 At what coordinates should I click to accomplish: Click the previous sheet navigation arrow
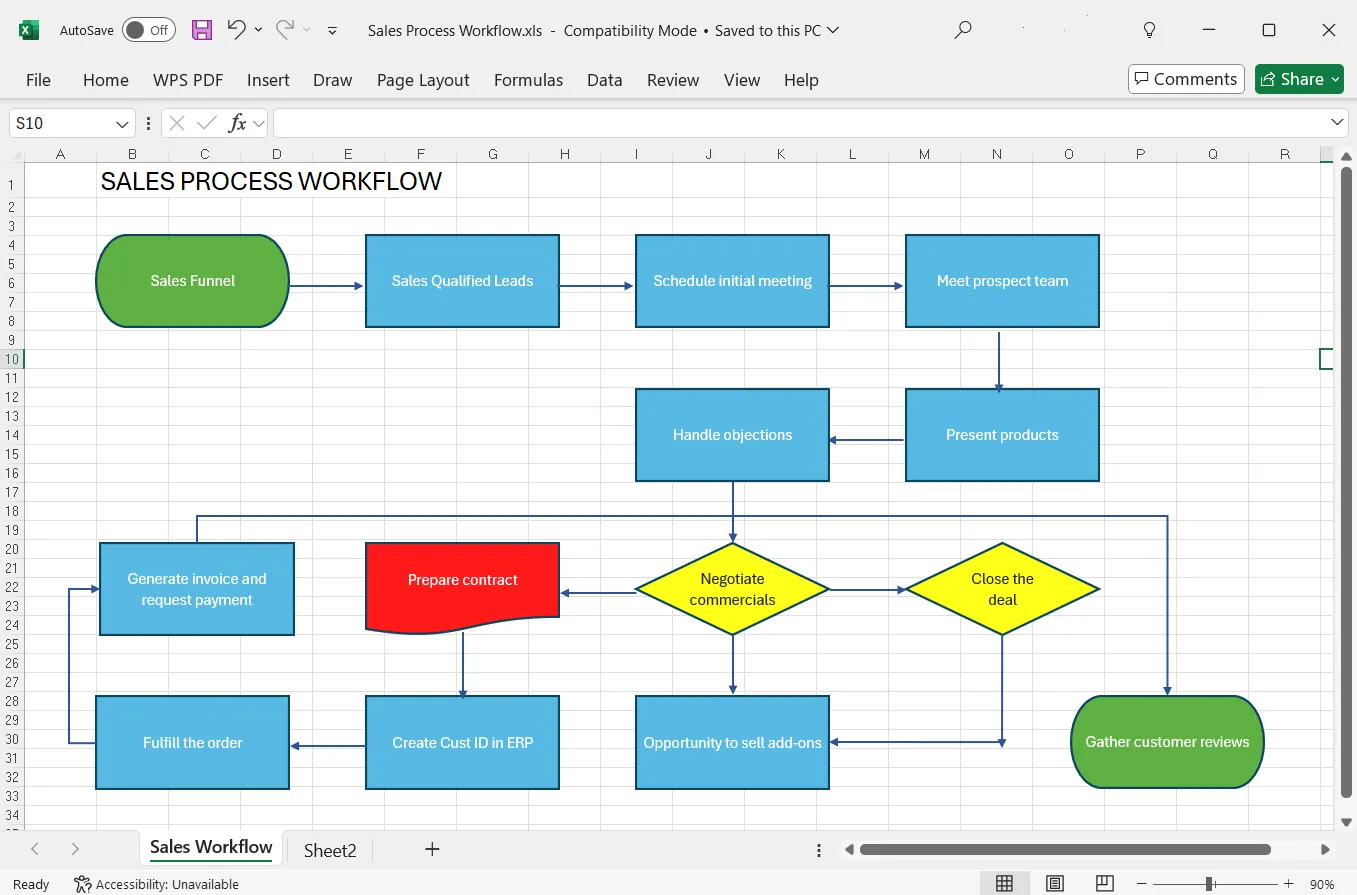[x=35, y=849]
